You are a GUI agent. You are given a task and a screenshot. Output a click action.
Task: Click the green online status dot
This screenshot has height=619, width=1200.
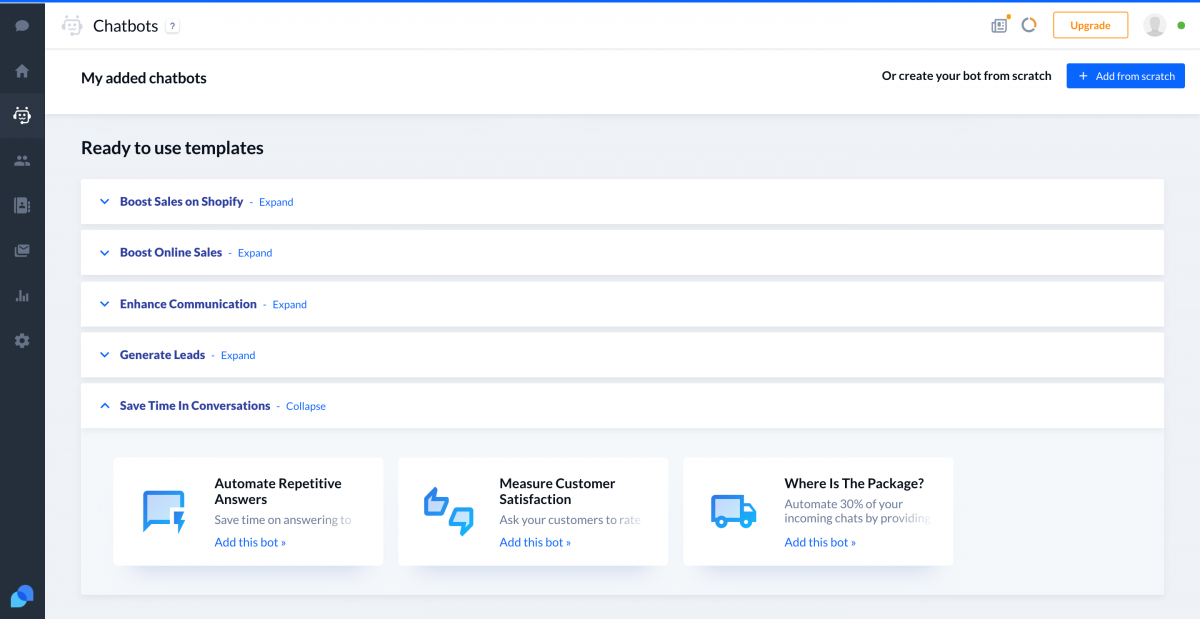[1181, 26]
